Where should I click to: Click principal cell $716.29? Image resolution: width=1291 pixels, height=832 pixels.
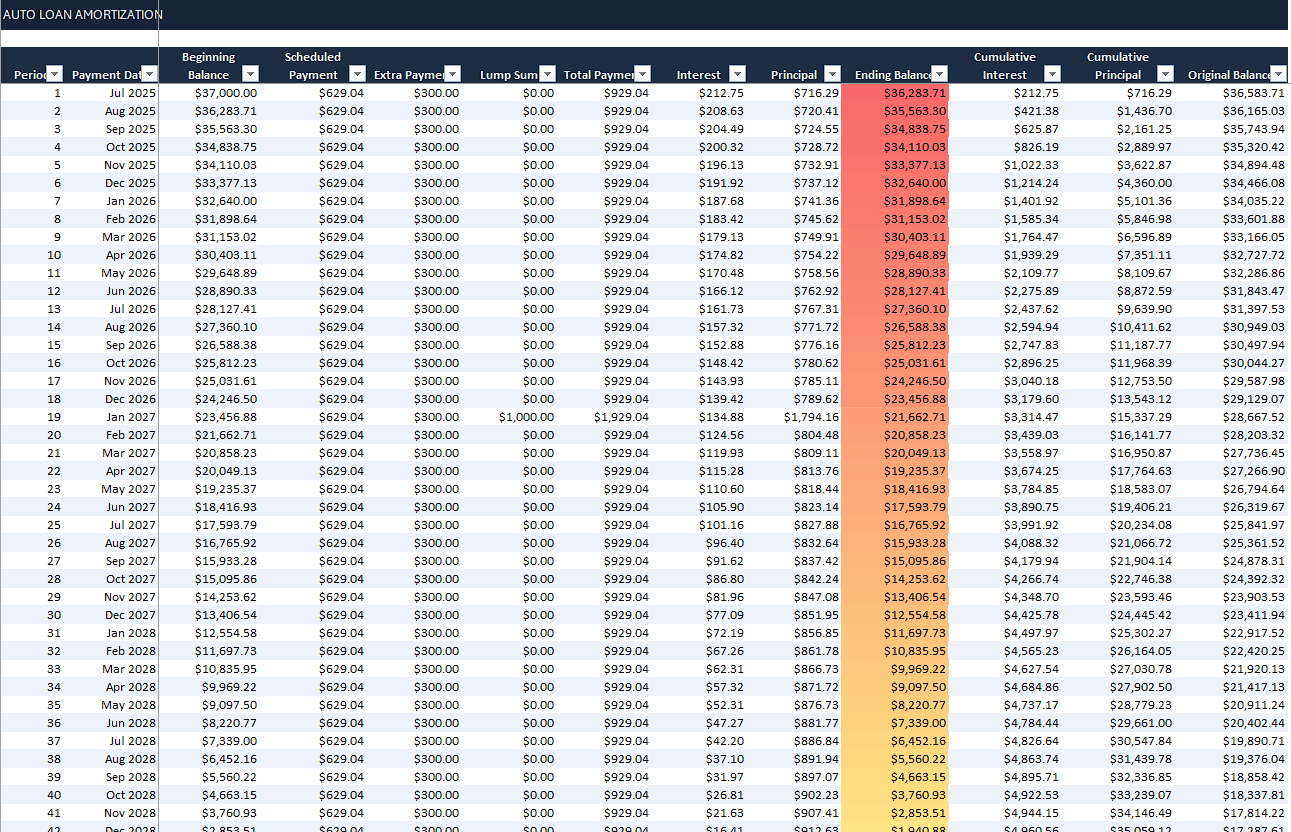click(794, 93)
